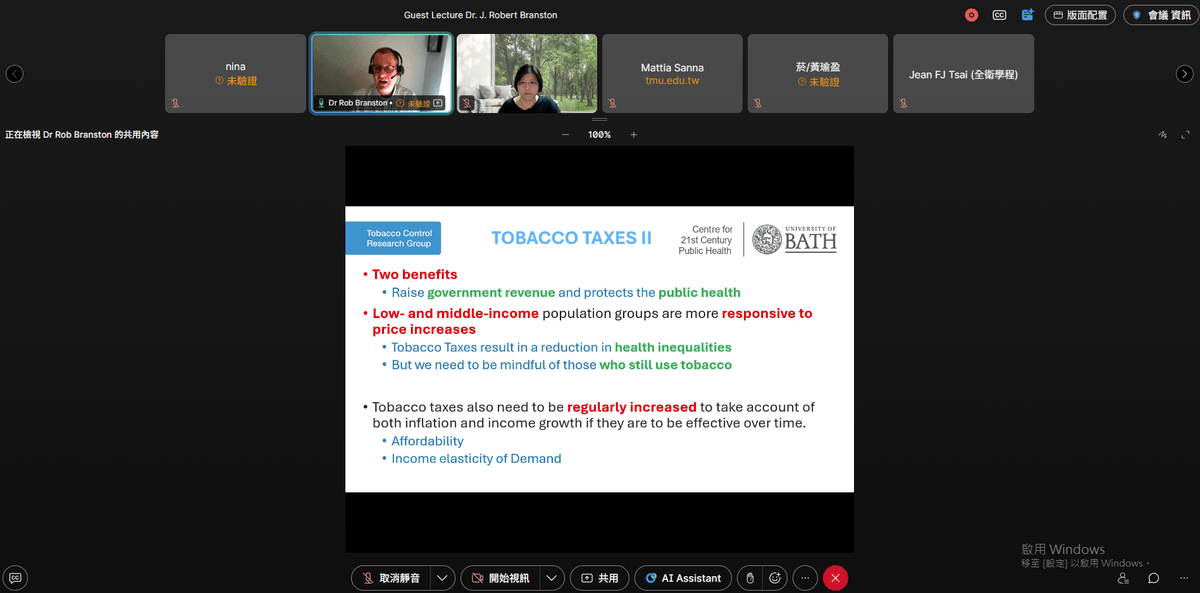The height and width of the screenshot is (593, 1200).
Task: Click 正在檢視 Dr Rob Branston sharing label
Action: 81,134
